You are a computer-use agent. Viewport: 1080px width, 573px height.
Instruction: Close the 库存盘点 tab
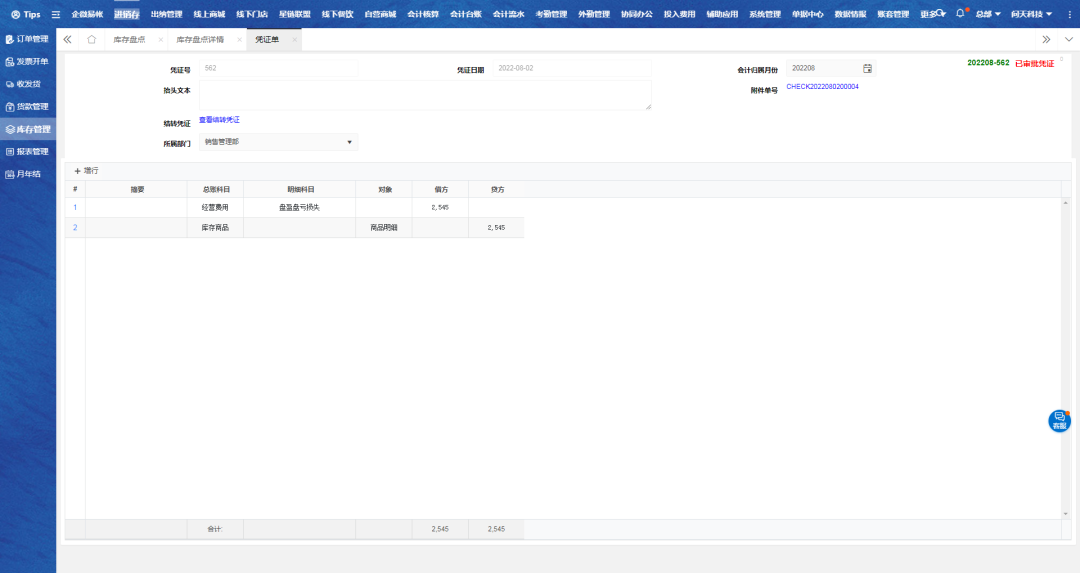[x=160, y=40]
